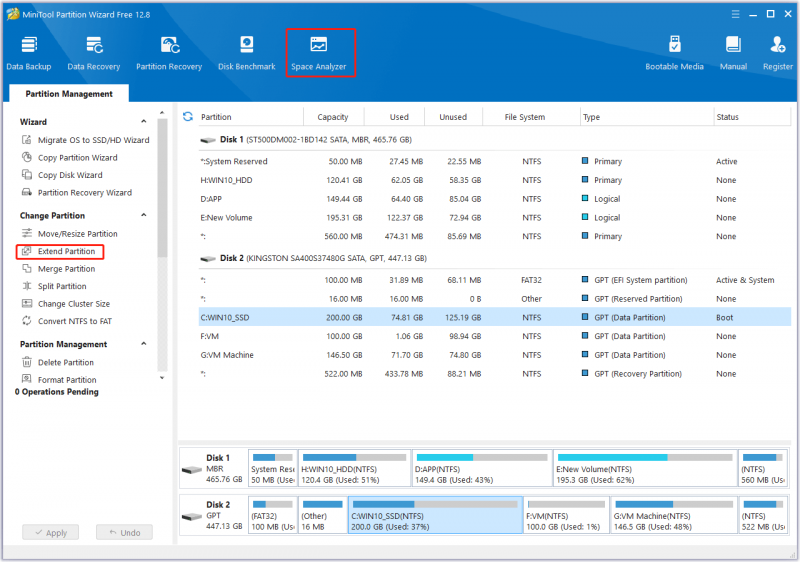Viewport: 800px width, 562px height.
Task: Select the F:VM partition row
Action: 494,336
